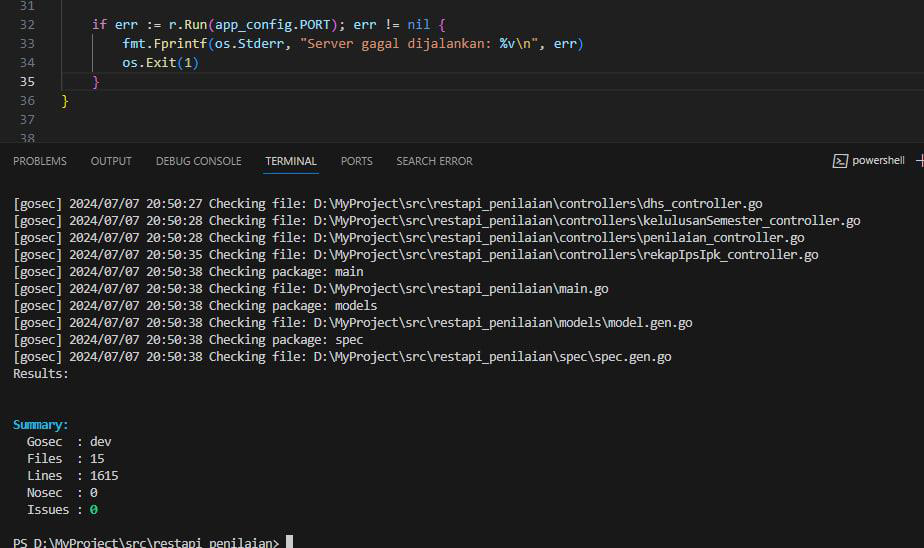The image size is (924, 548).
Task: Click the plus icon for new terminal
Action: tap(919, 161)
